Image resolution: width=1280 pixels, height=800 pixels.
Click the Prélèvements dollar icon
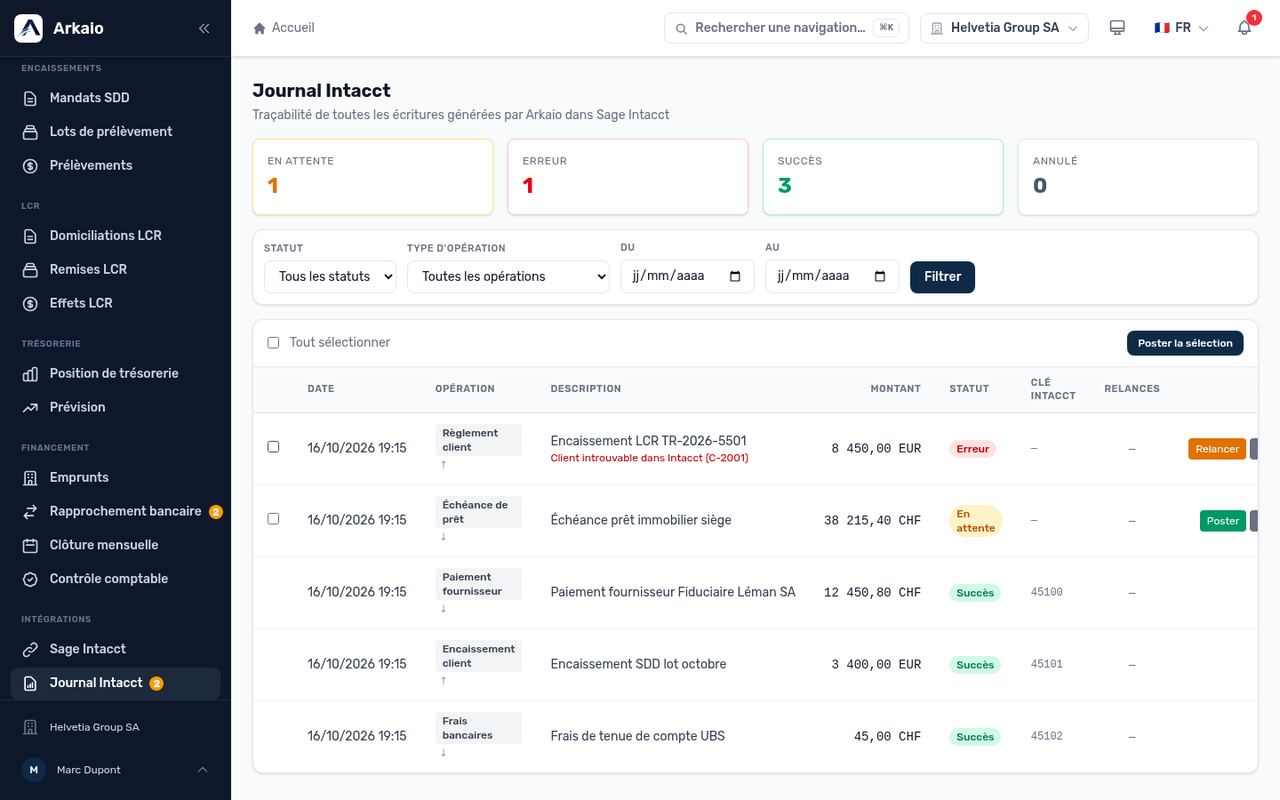(x=30, y=166)
